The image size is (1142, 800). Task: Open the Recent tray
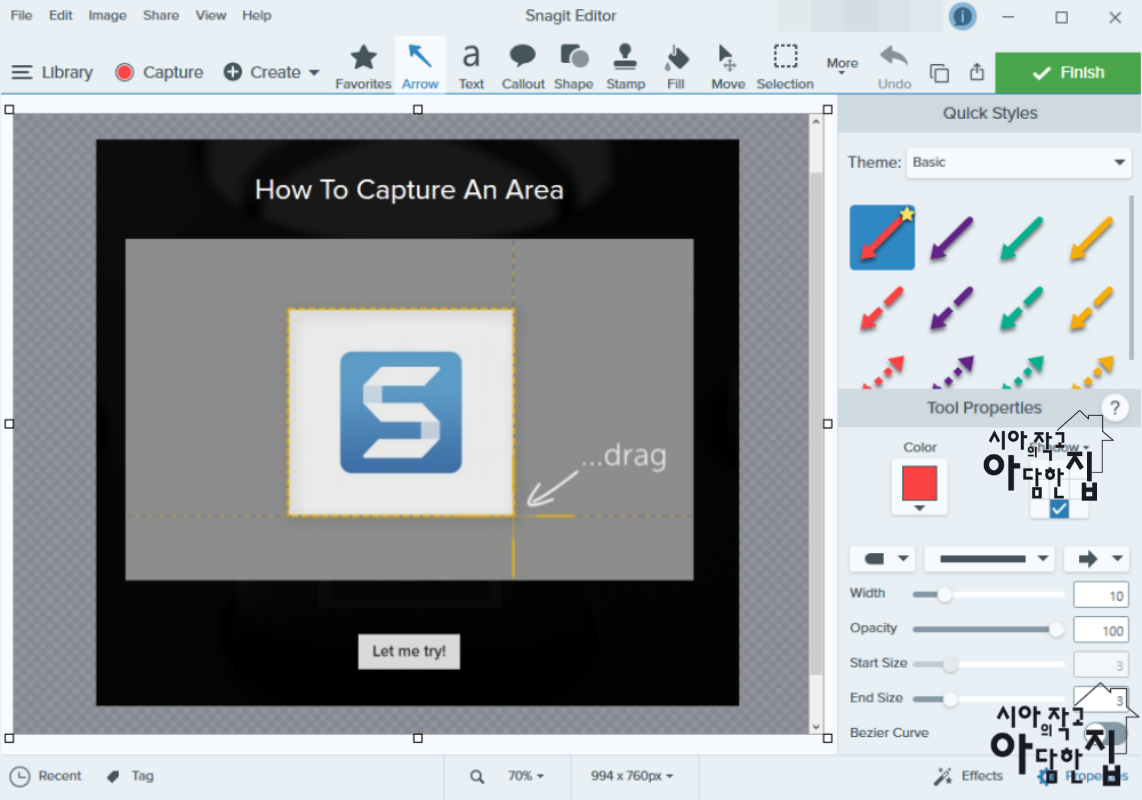click(45, 776)
